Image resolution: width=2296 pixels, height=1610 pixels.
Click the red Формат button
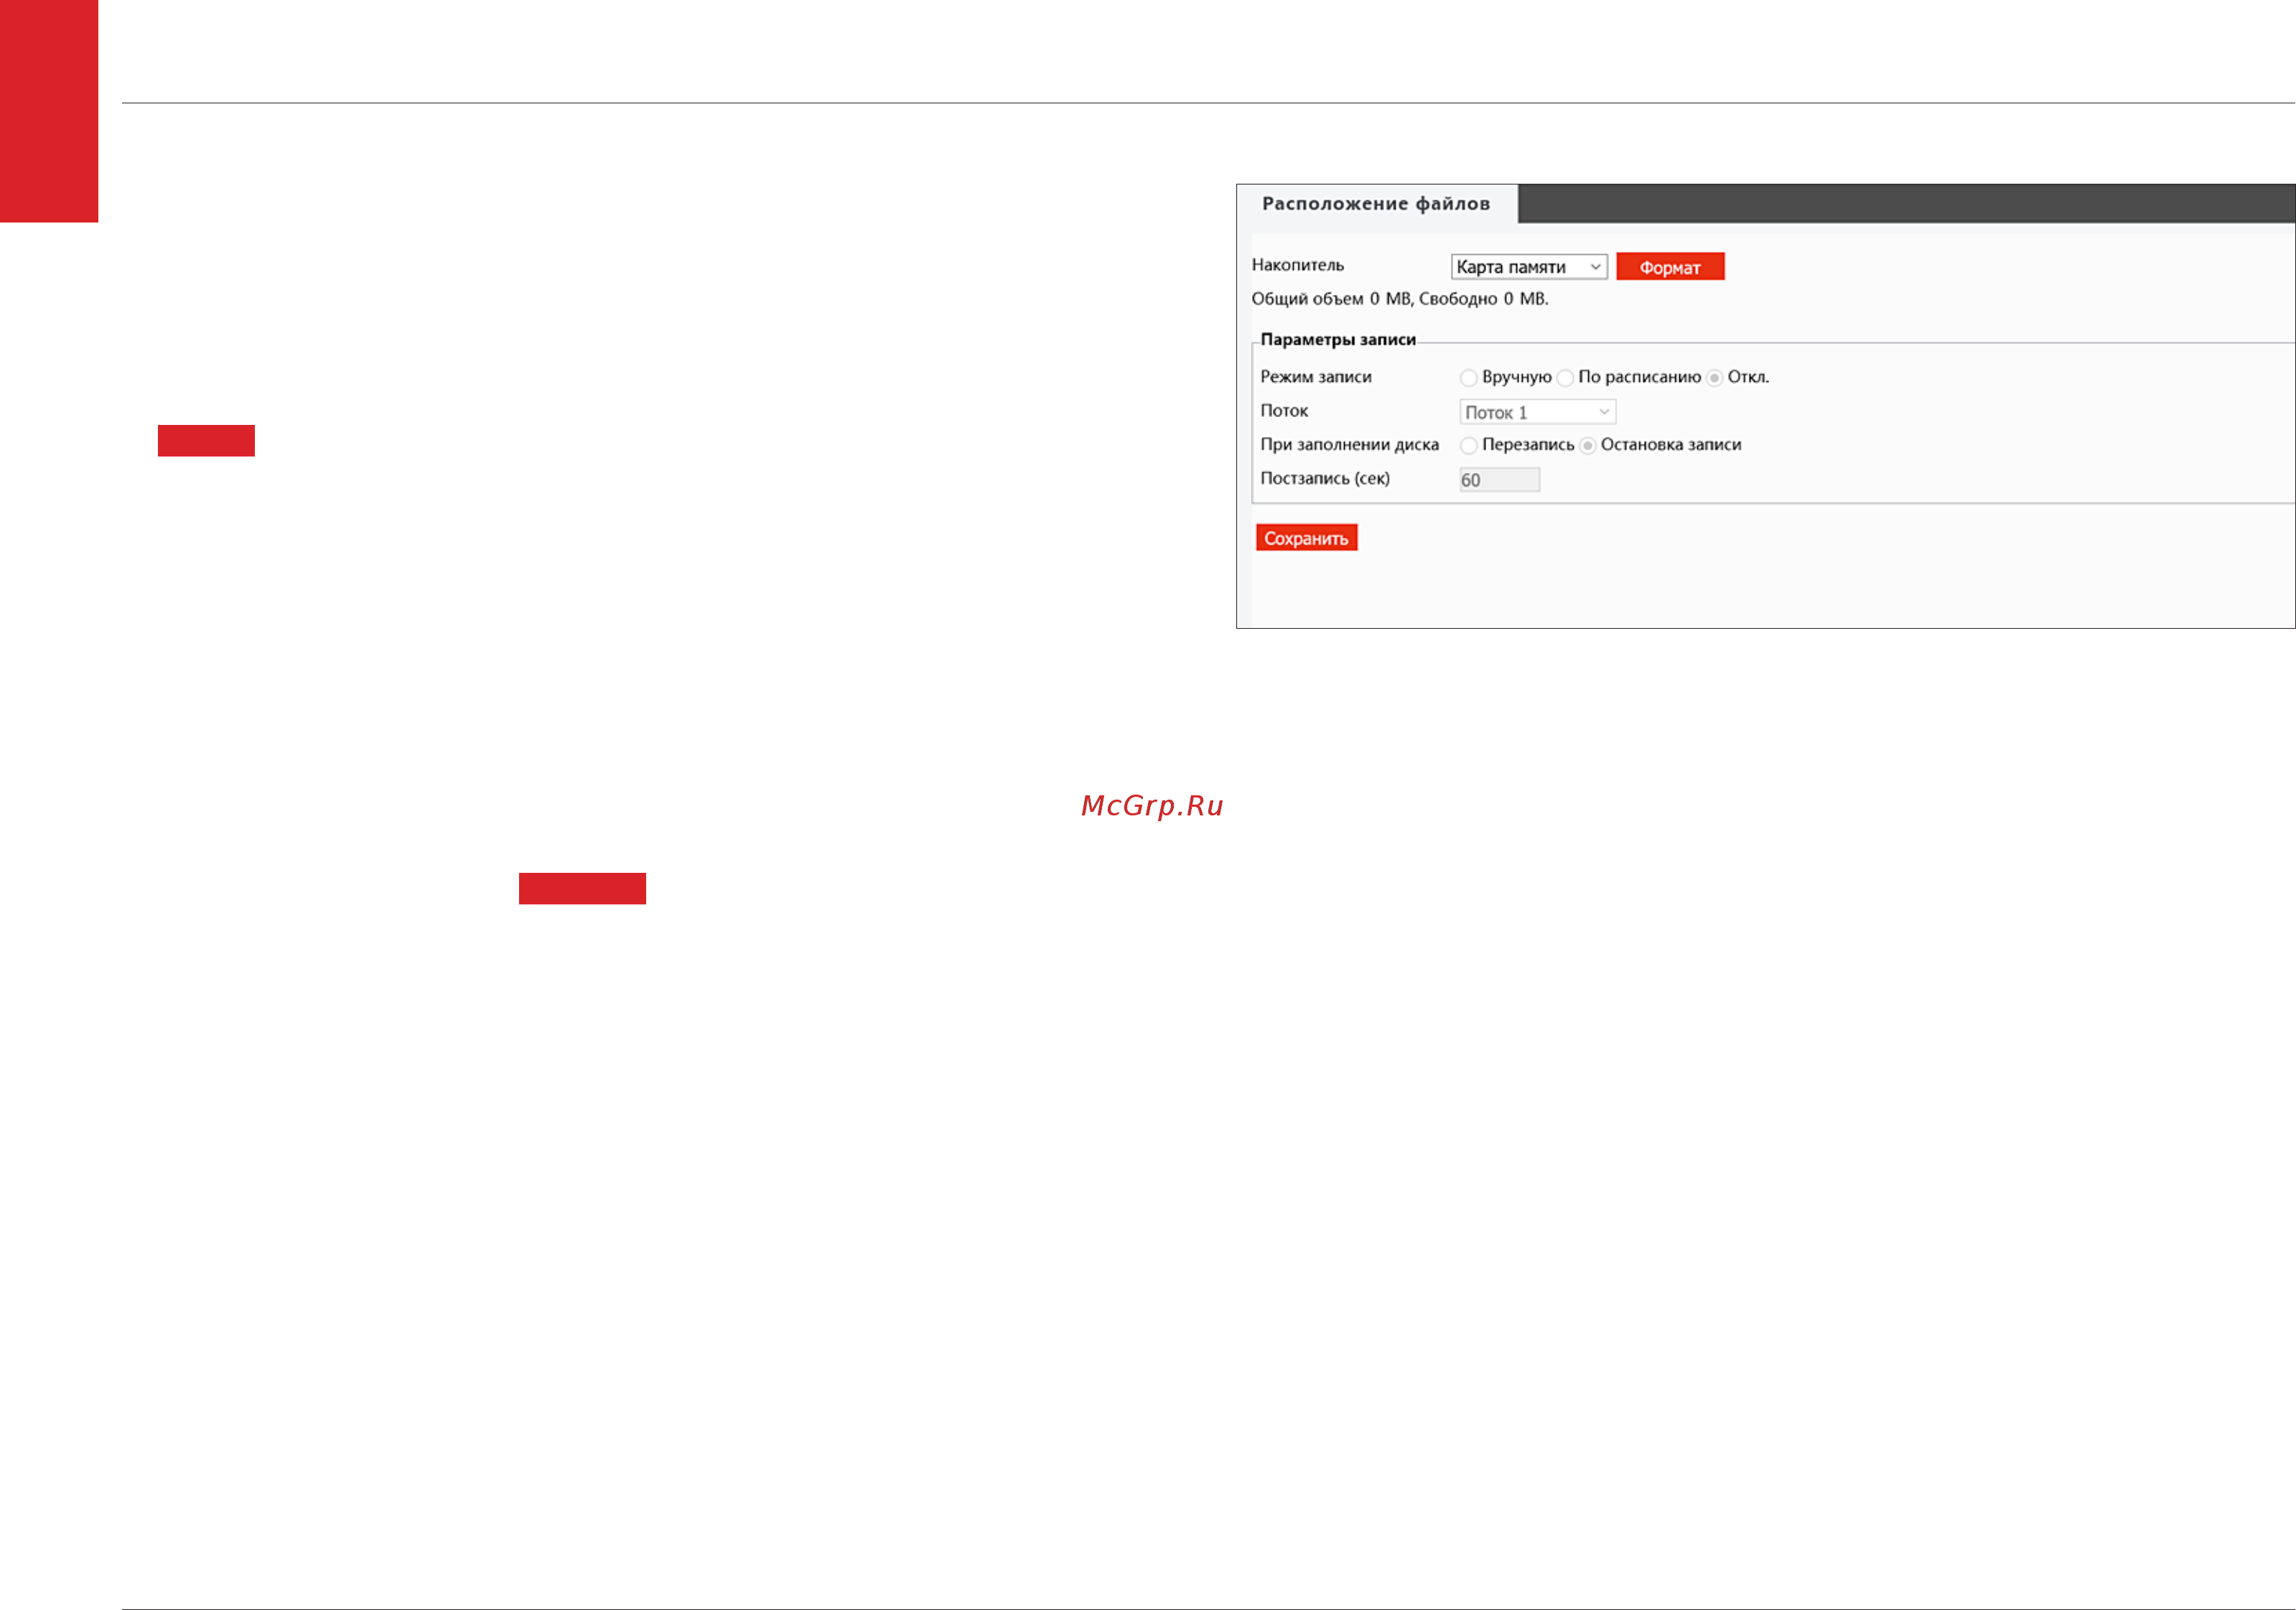[x=1670, y=267]
